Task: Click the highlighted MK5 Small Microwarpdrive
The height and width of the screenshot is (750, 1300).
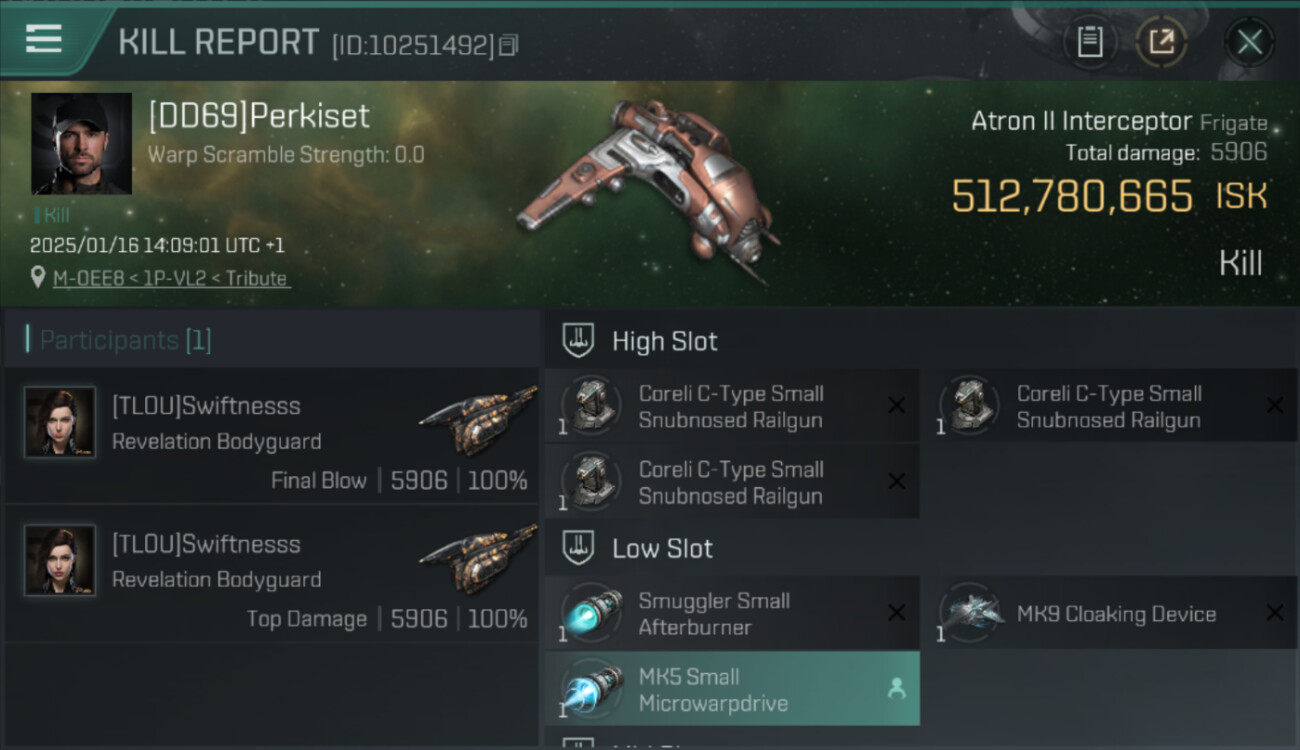Action: click(x=732, y=689)
